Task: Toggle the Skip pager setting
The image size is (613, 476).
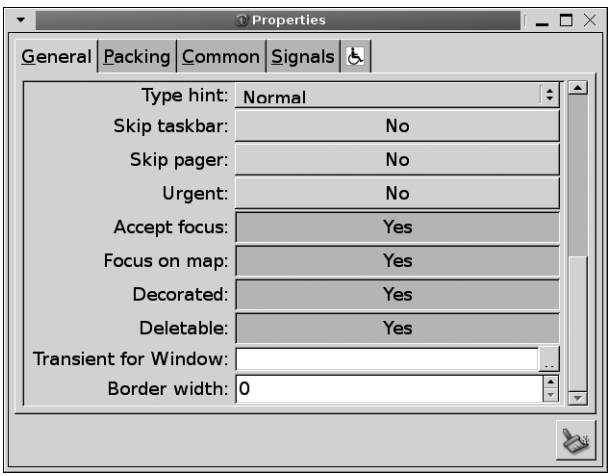Action: (397, 160)
